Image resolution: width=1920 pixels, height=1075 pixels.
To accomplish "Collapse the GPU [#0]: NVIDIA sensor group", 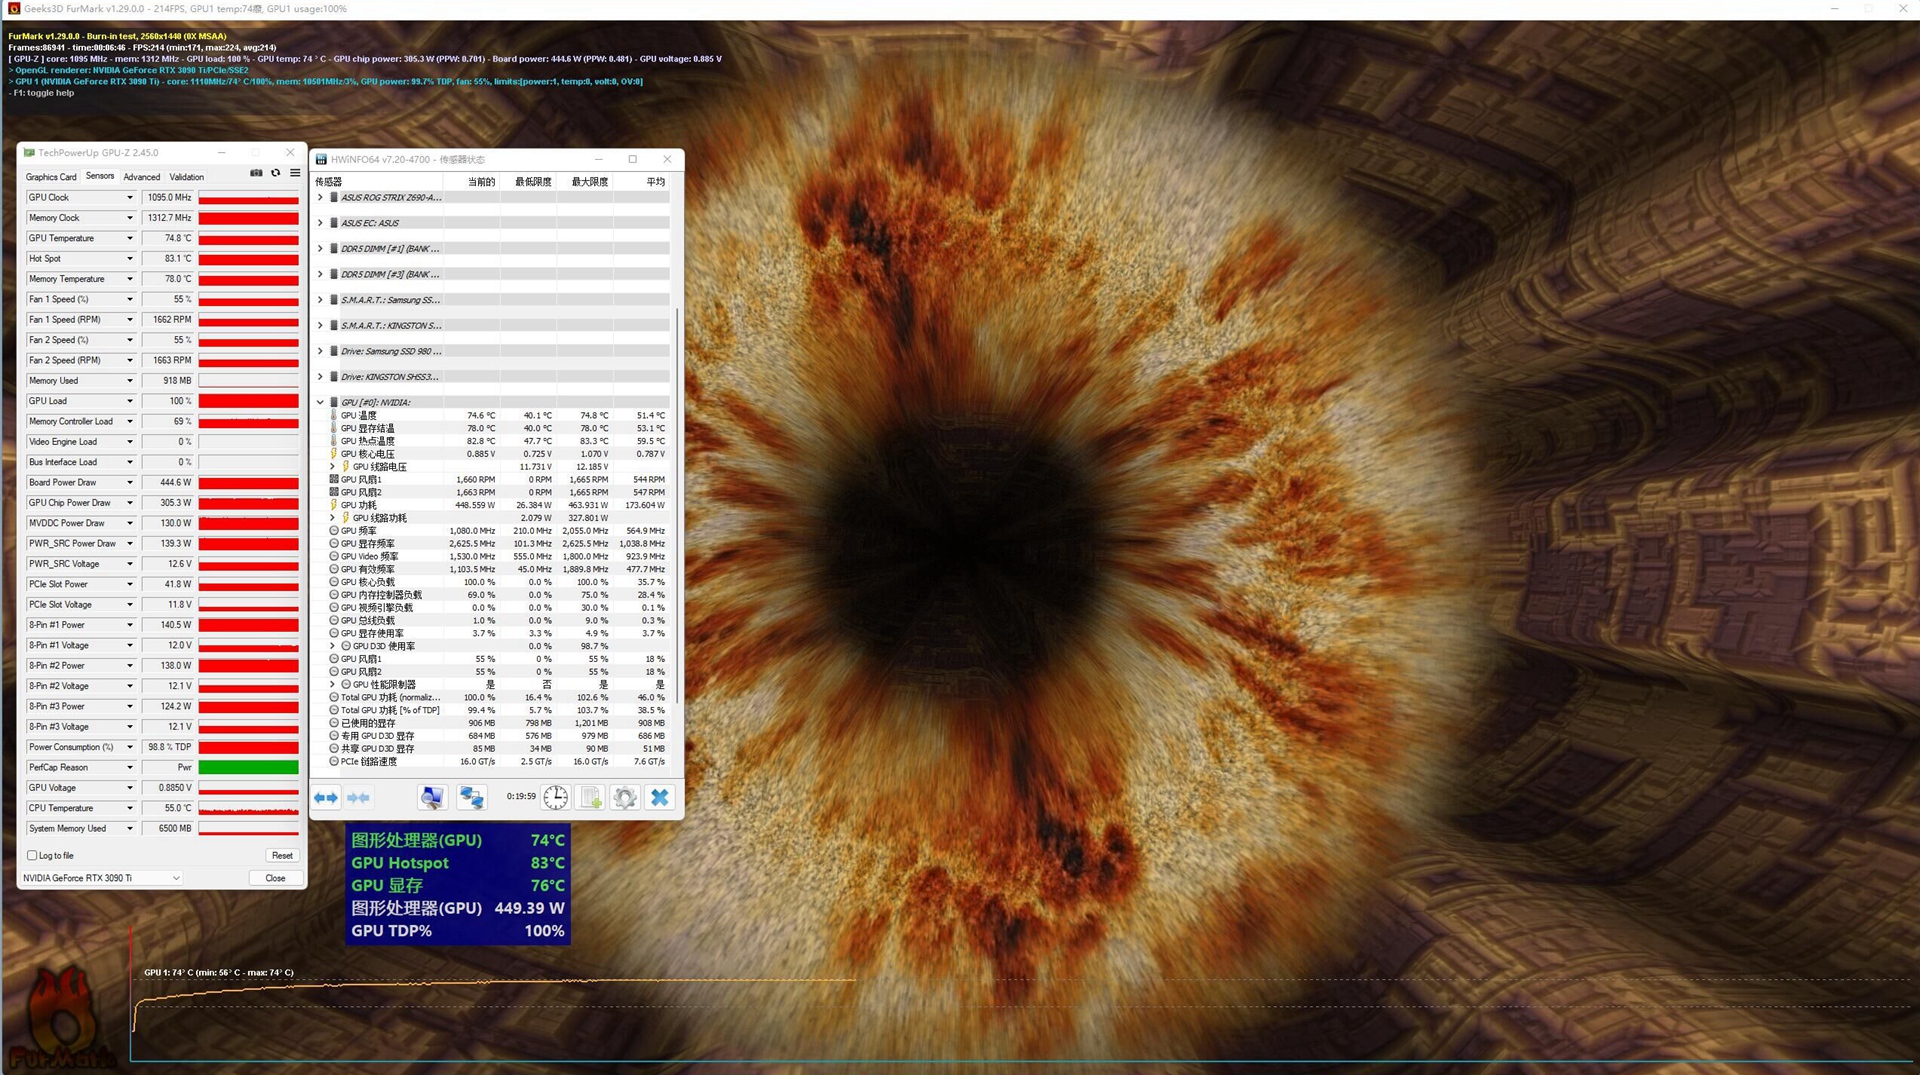I will point(321,402).
